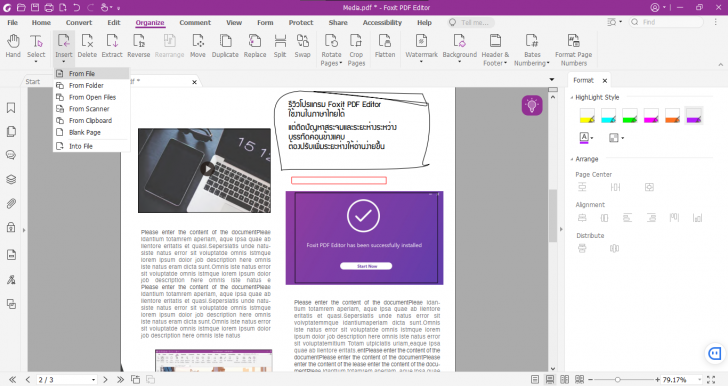Open the chat assistant icon
Screen dimensions: 728x386
point(715,354)
